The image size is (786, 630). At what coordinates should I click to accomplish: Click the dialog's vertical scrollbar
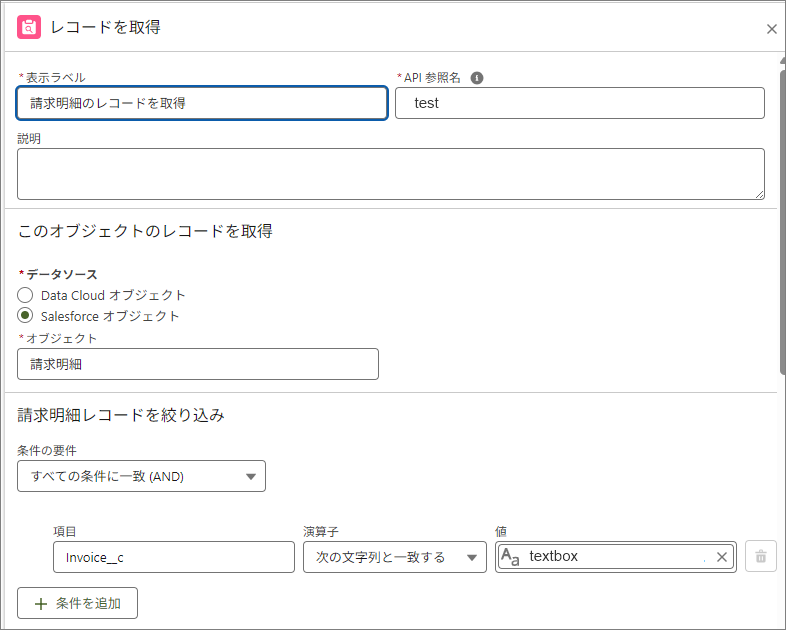coord(781,220)
